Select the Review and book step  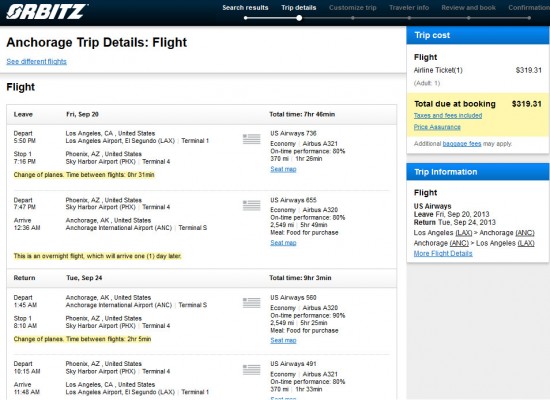click(468, 8)
